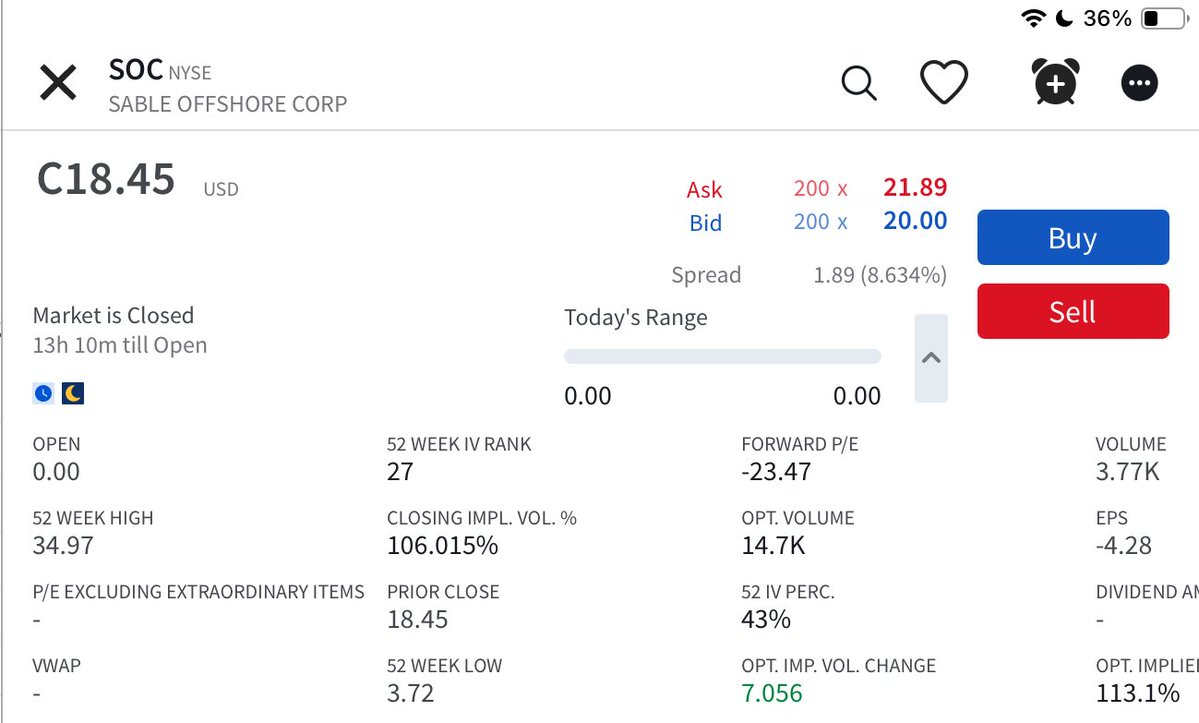This screenshot has width=1199, height=723.
Task: Close the SOC quote details screen
Action: coord(58,83)
